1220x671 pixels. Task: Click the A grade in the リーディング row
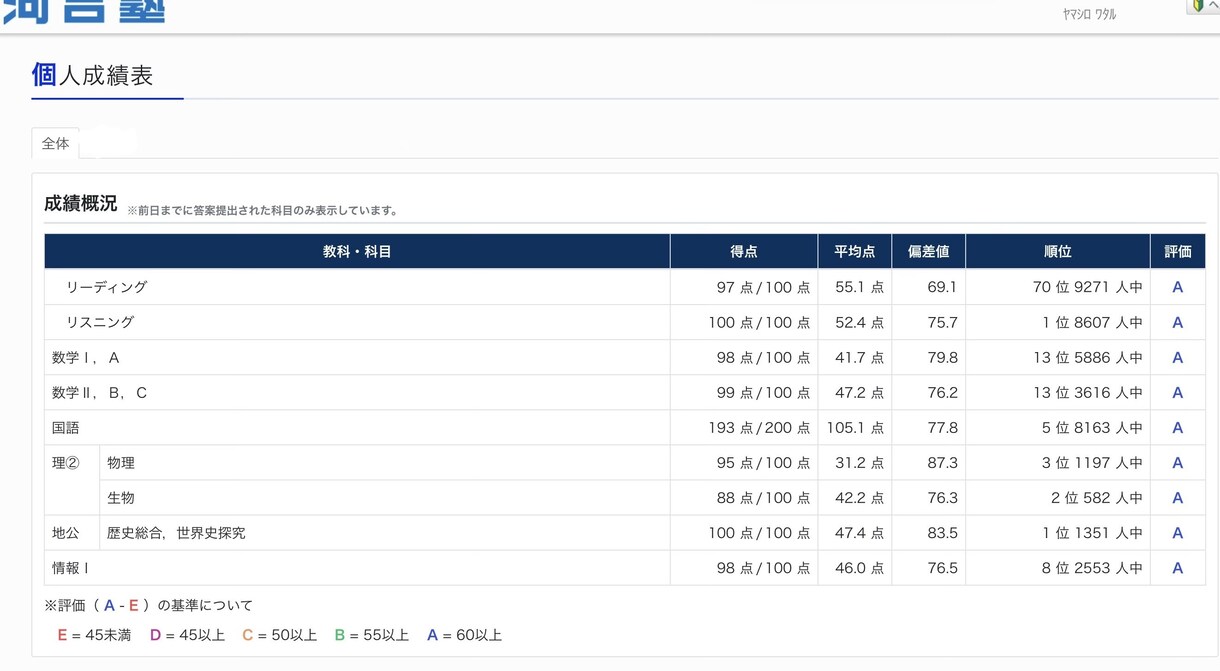(1178, 287)
